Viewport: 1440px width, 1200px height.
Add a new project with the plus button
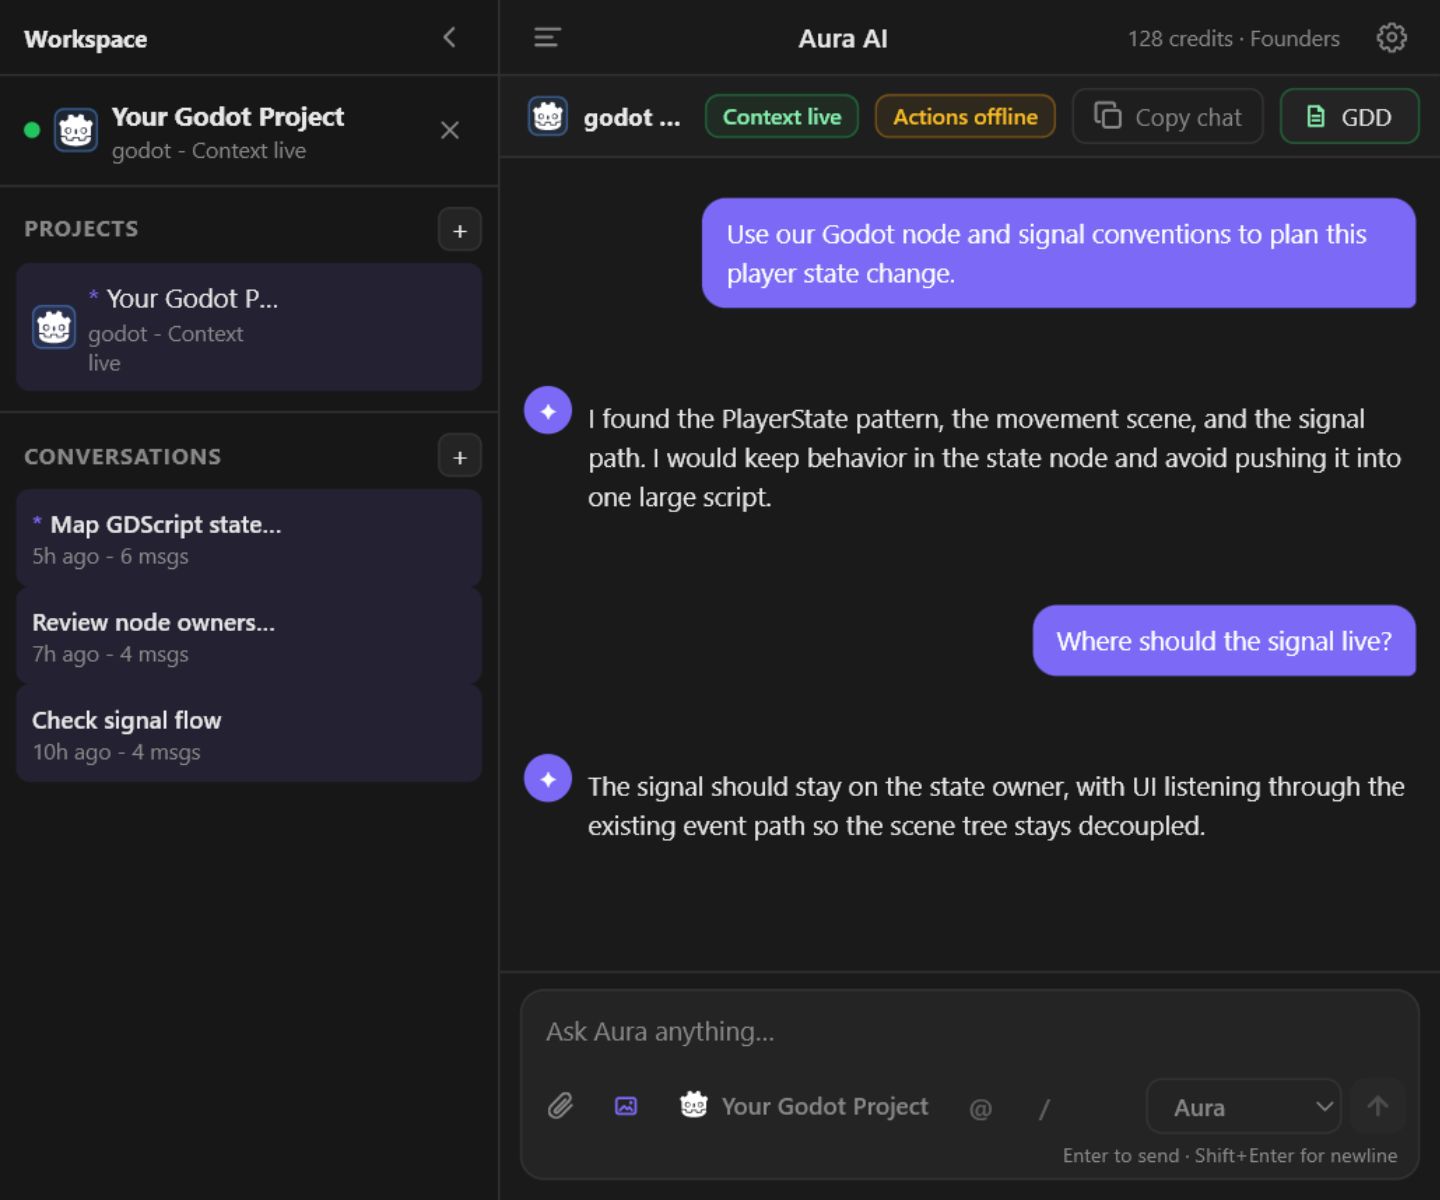point(460,230)
